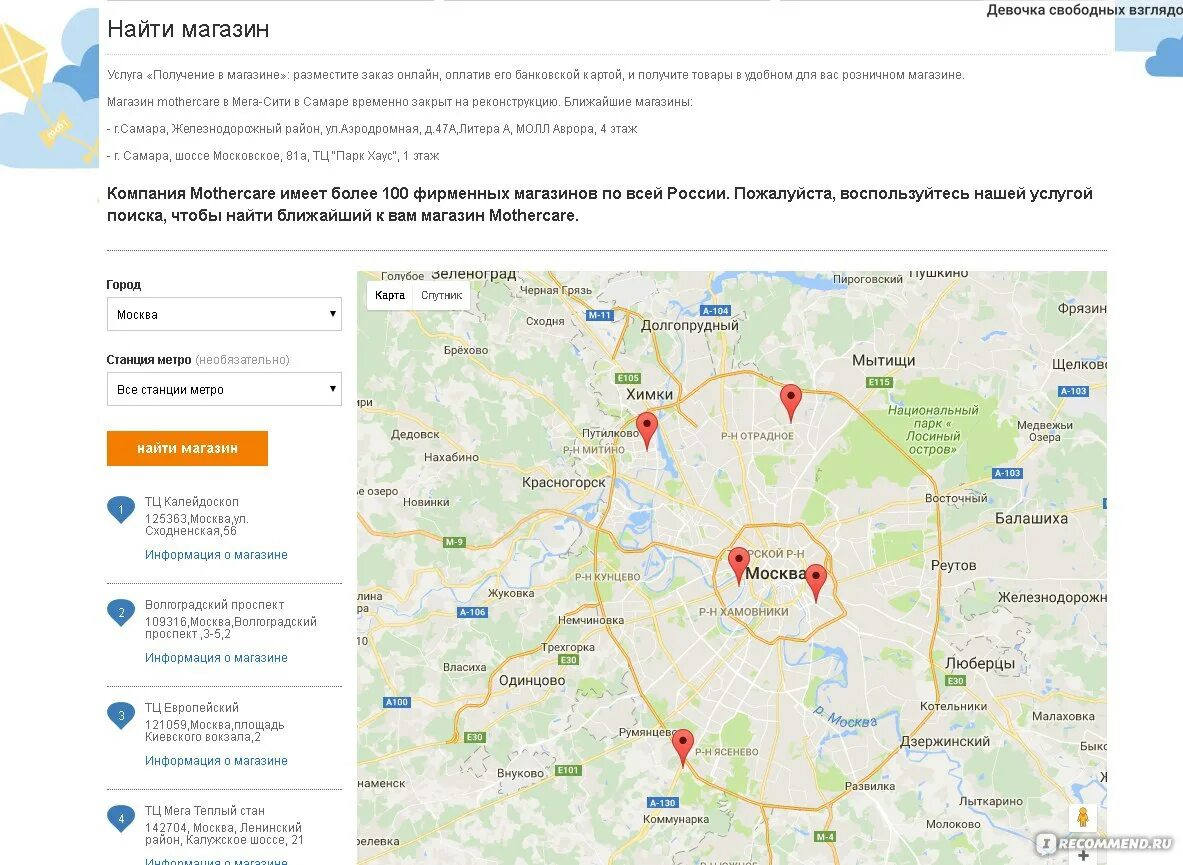Click the Реутов label on the map
The image size is (1183, 865).
tap(954, 566)
